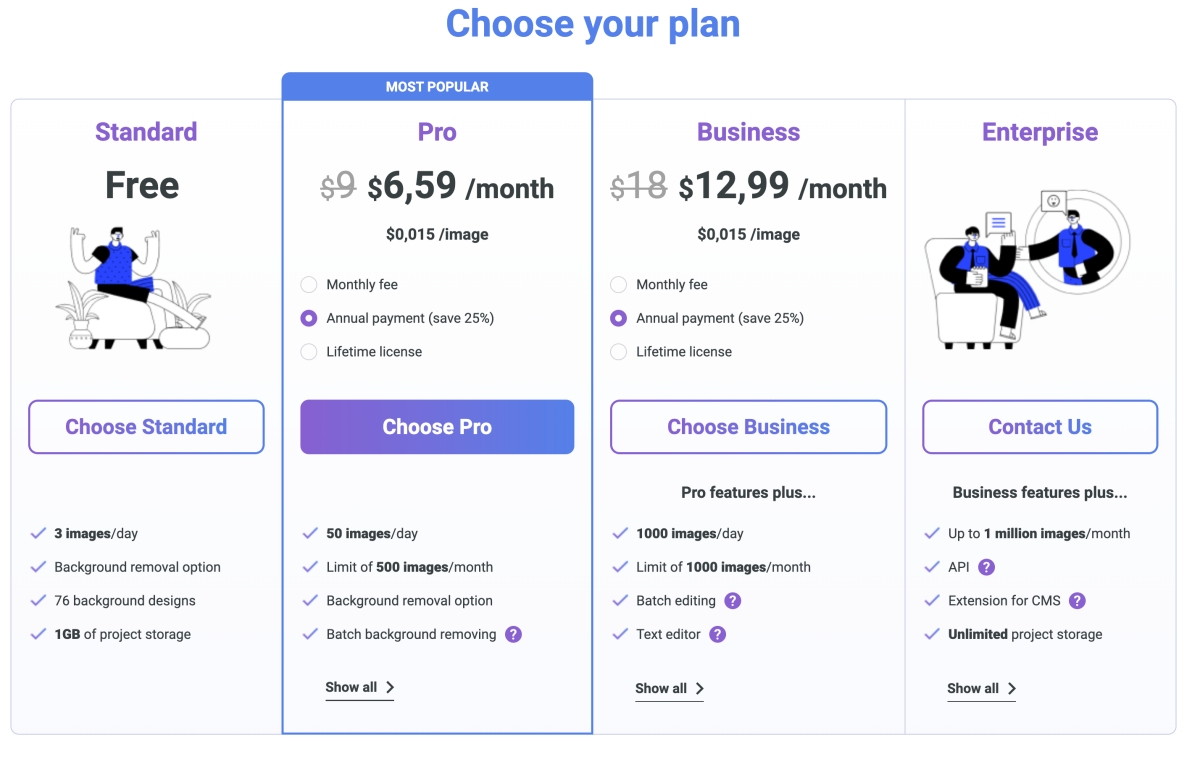Click the Enterprise plan meeting illustration
Viewport: 1200px width, 759px height.
pos(1027,268)
